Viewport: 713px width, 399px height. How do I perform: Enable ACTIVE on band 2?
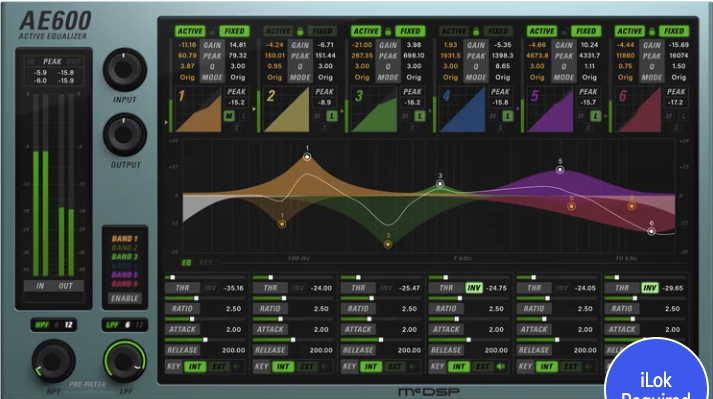[278, 31]
